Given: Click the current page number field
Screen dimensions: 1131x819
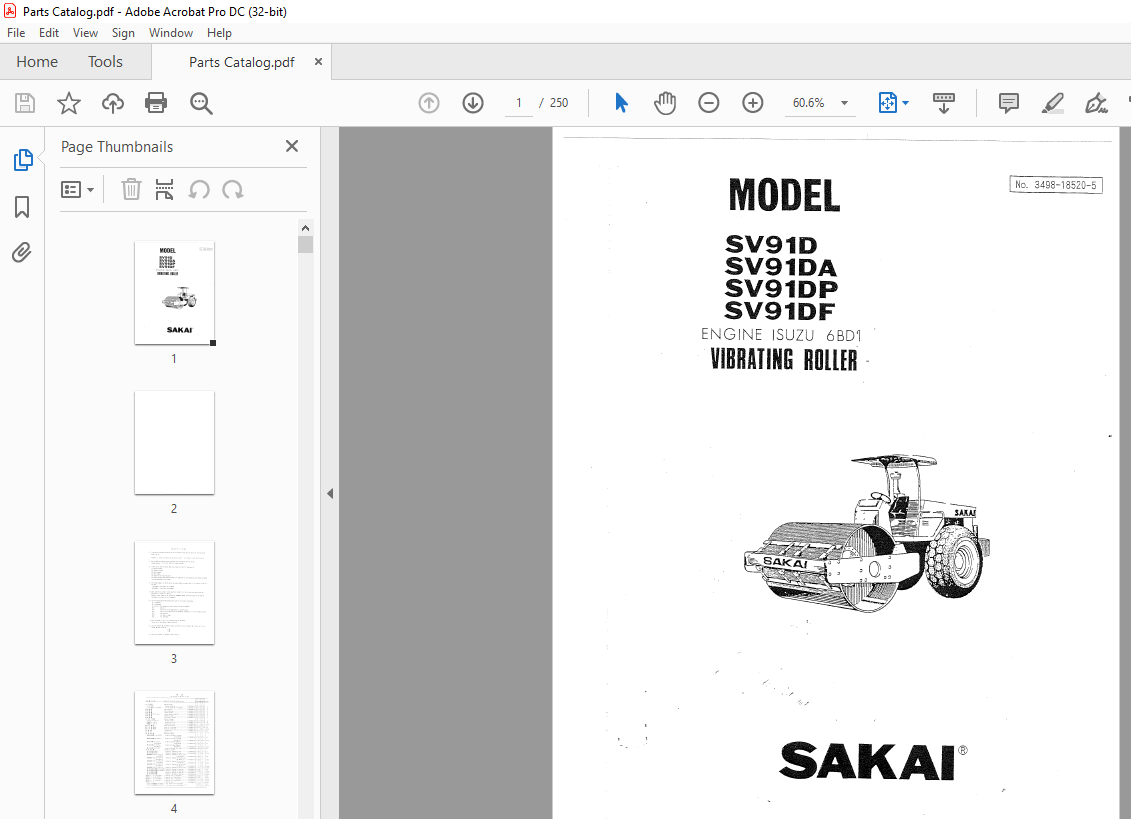Looking at the screenshot, I should (519, 103).
